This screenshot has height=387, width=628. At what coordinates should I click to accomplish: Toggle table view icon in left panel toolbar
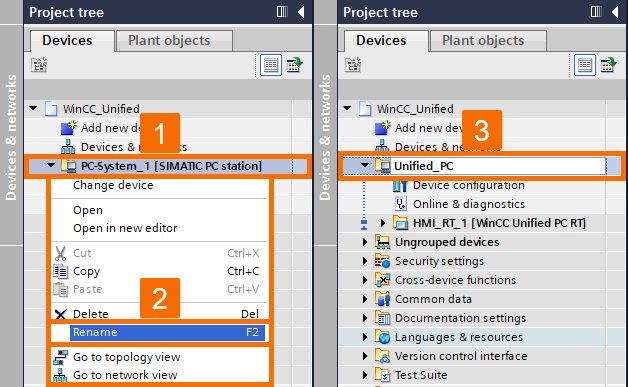pos(271,65)
